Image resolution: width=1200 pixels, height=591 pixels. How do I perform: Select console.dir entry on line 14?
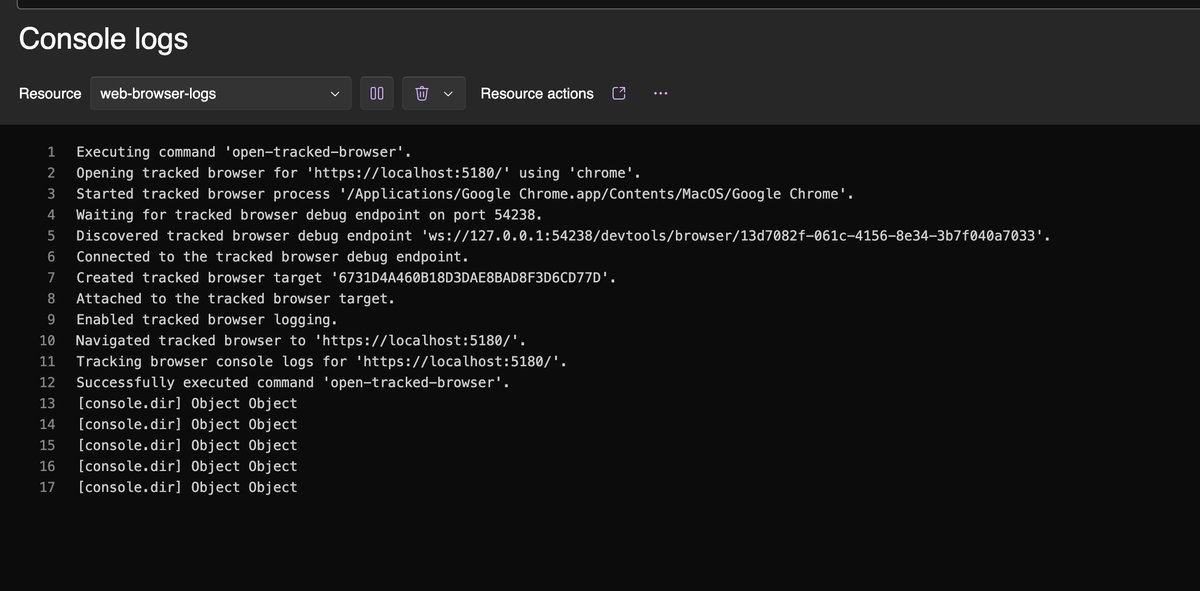[x=187, y=424]
